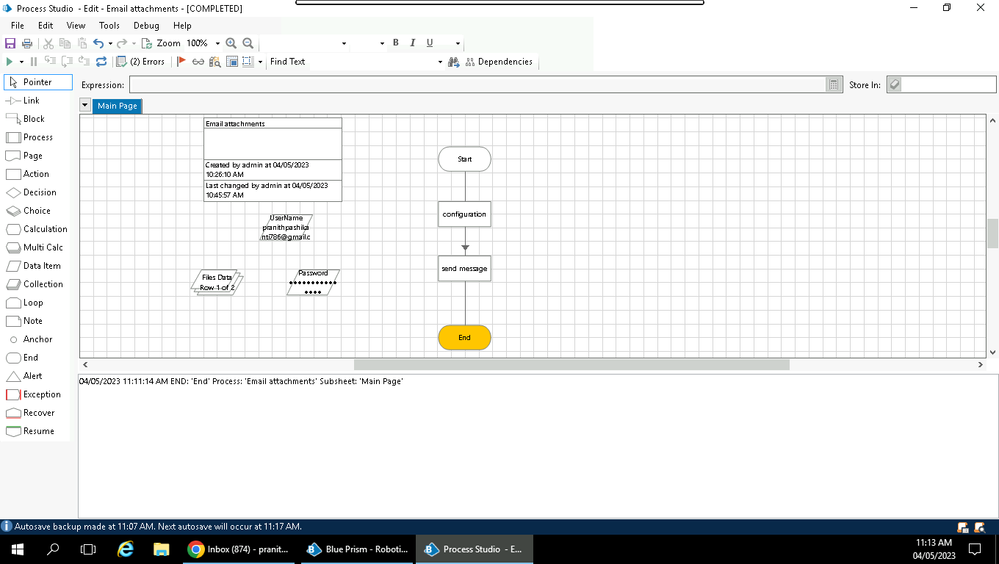
Task: Open the page list dropdown beside Main Page
Action: tap(85, 106)
